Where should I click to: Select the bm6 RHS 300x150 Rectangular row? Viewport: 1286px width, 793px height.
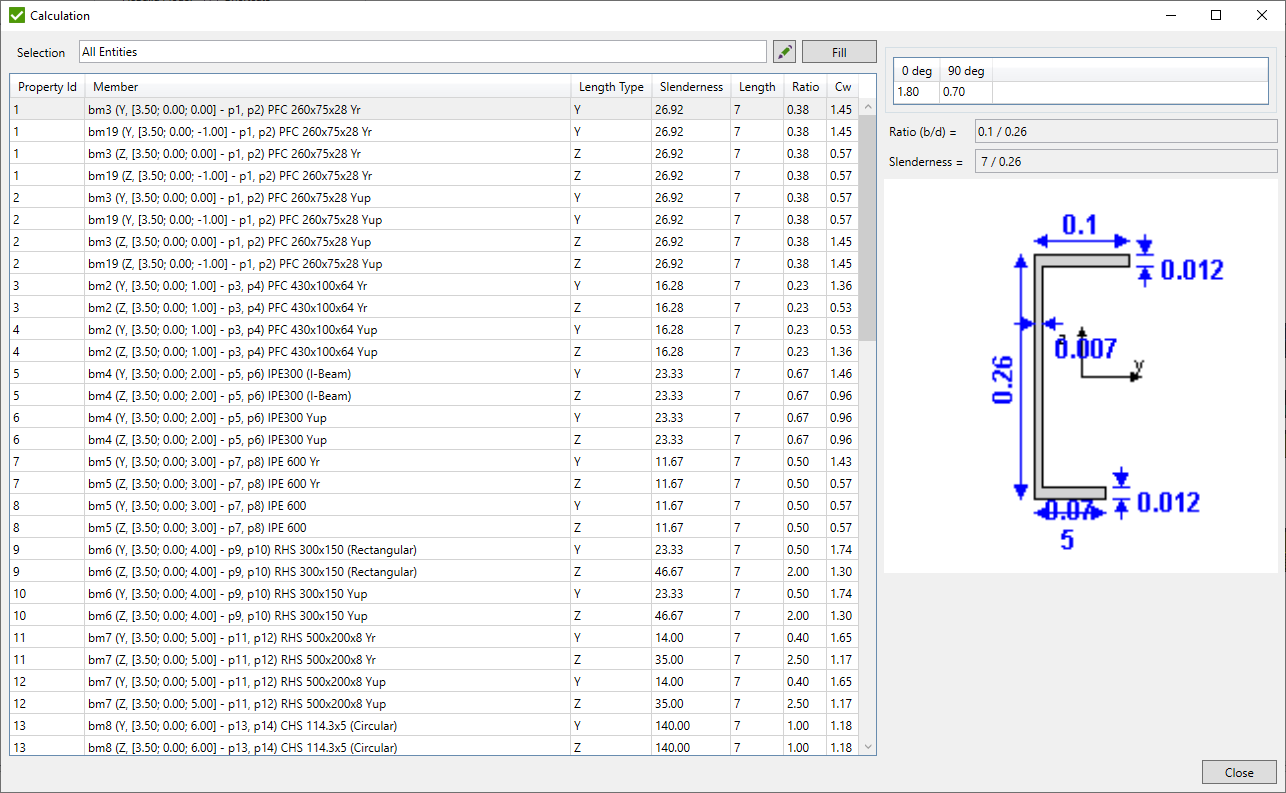[x=300, y=549]
